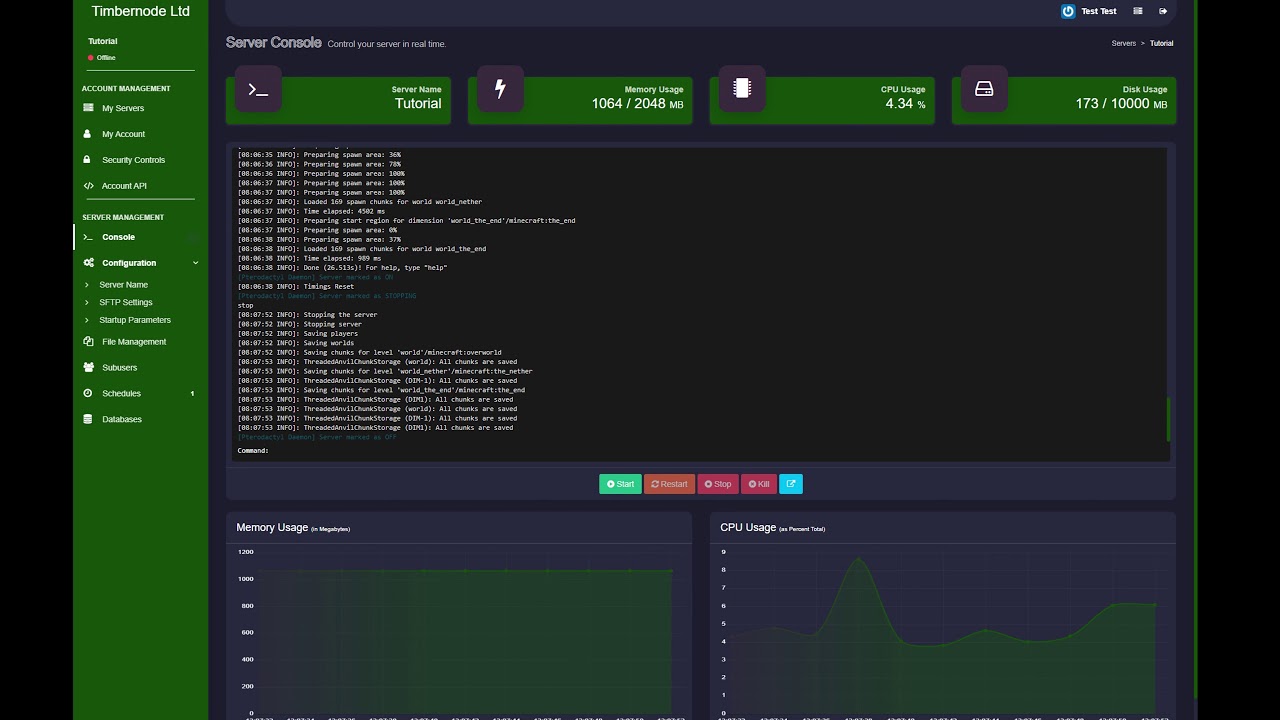1280x720 pixels.
Task: Click the Server Name terminal card icon
Action: pyautogui.click(x=258, y=89)
